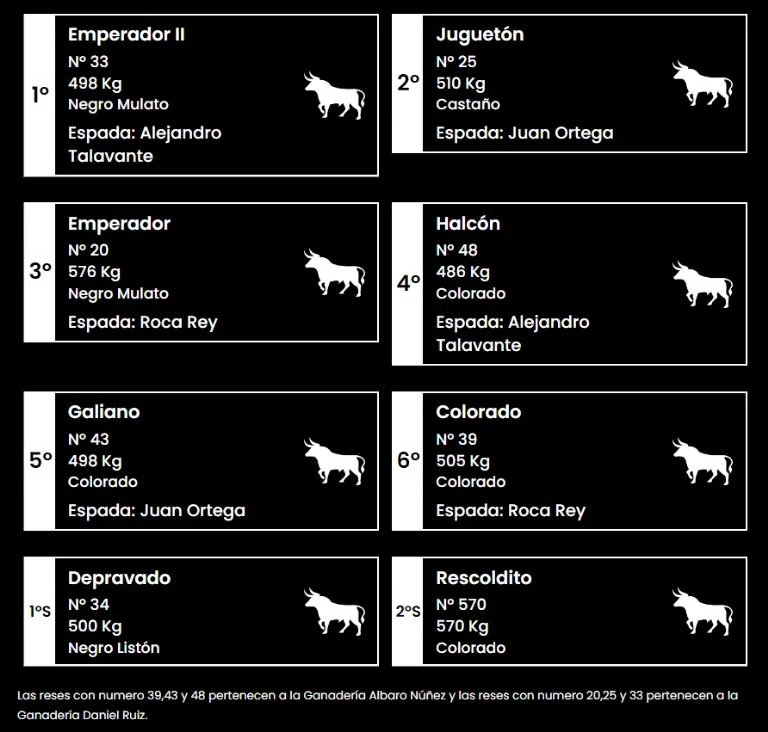Click the Halcón bull name heading
This screenshot has height=732, width=768.
click(468, 224)
